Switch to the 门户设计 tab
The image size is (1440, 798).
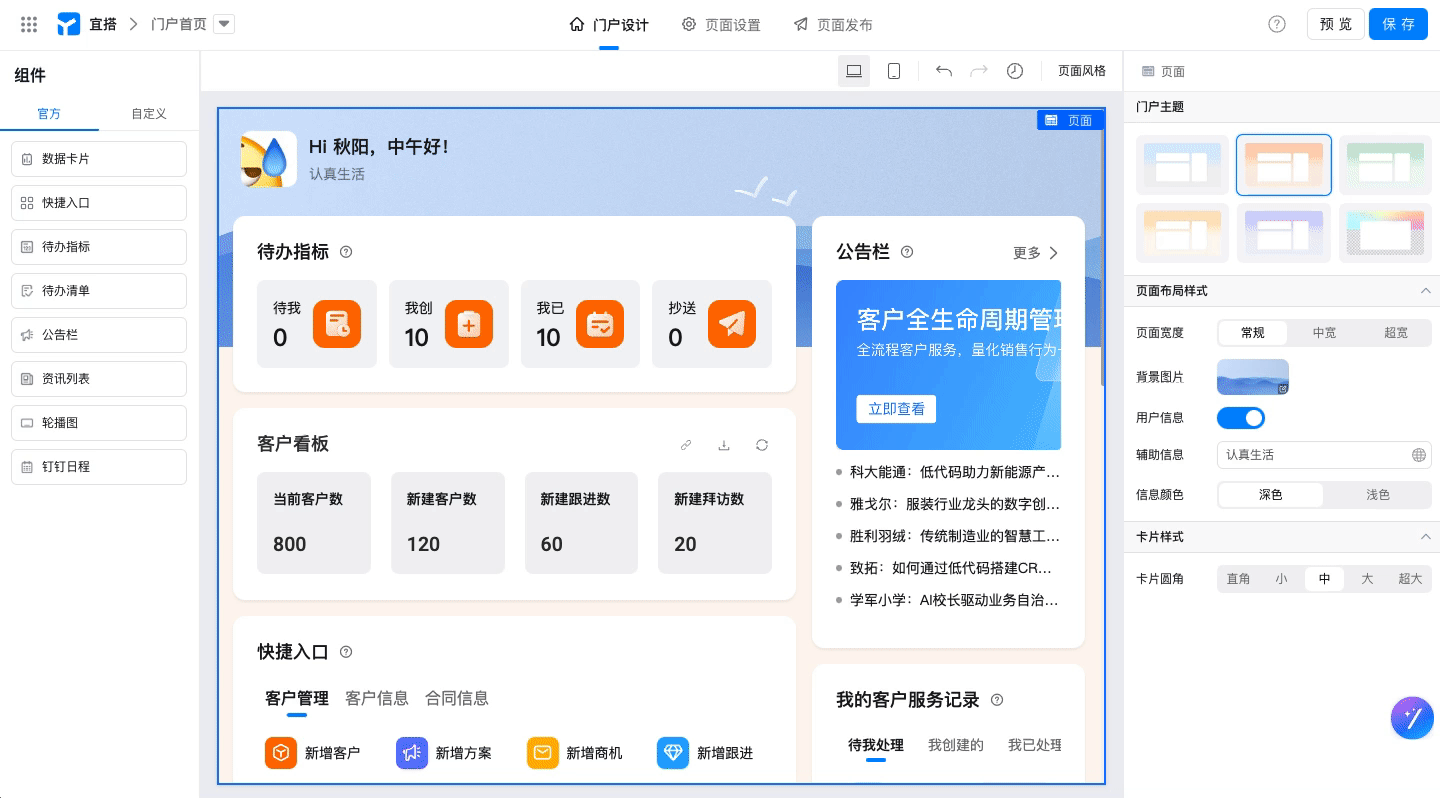609,25
